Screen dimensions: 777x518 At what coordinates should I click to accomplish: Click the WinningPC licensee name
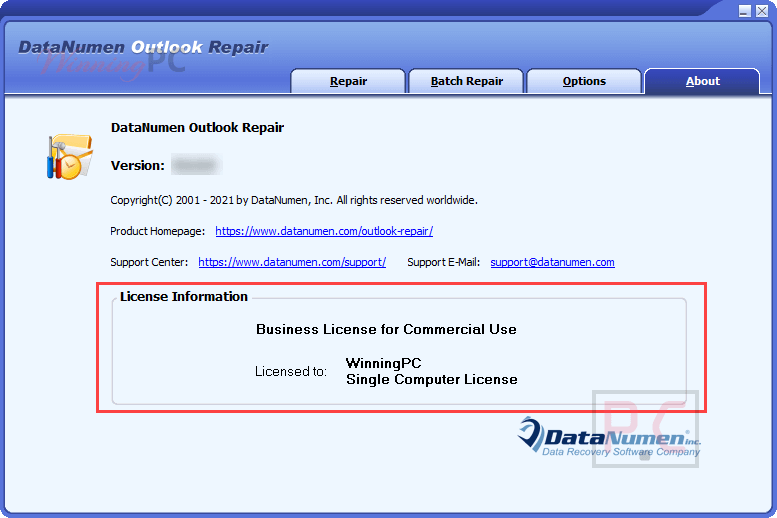pos(384,363)
